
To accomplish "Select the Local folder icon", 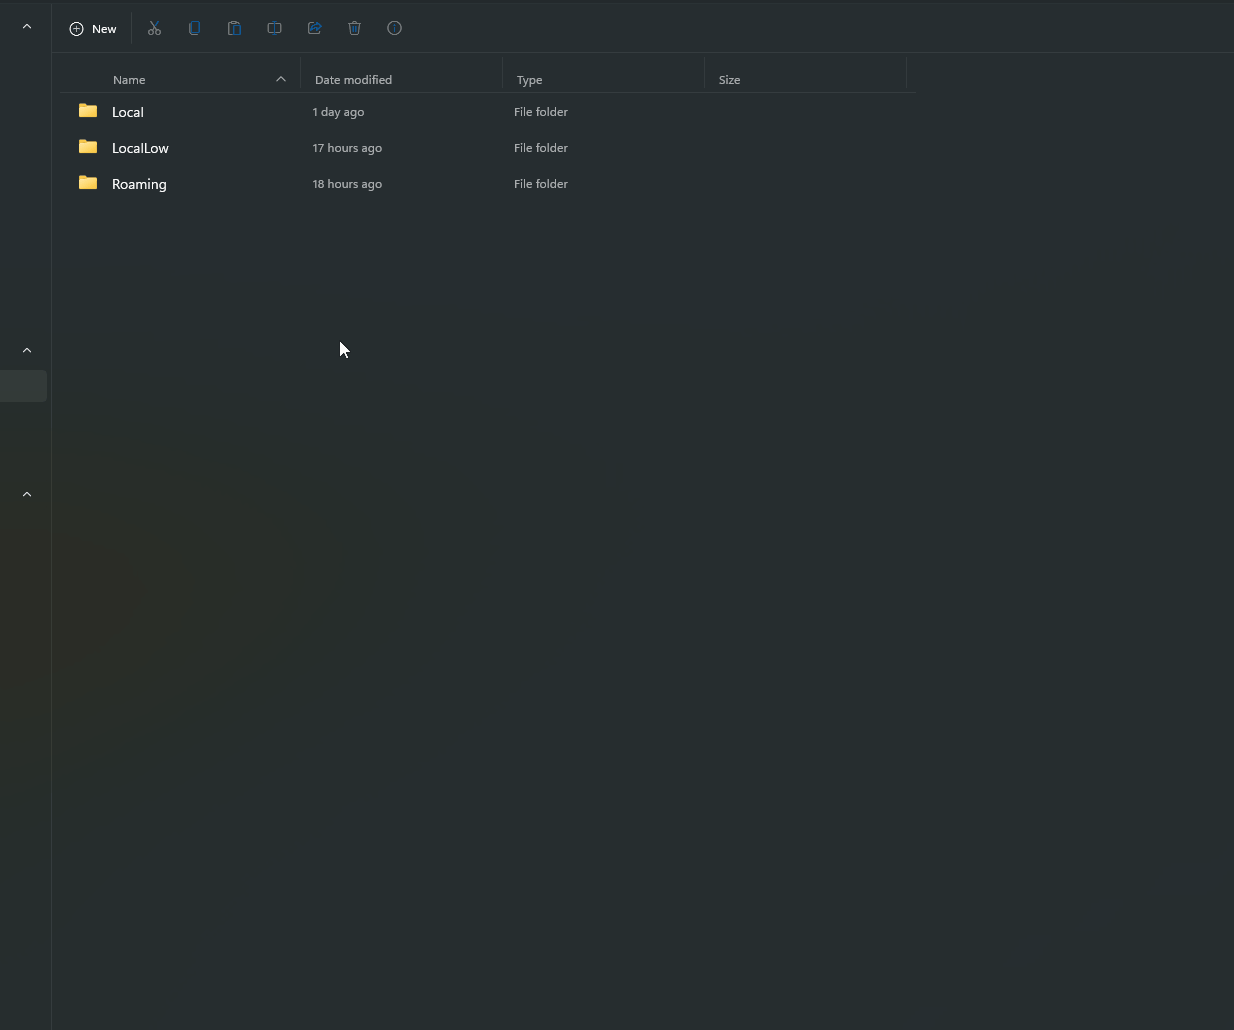I will point(88,111).
